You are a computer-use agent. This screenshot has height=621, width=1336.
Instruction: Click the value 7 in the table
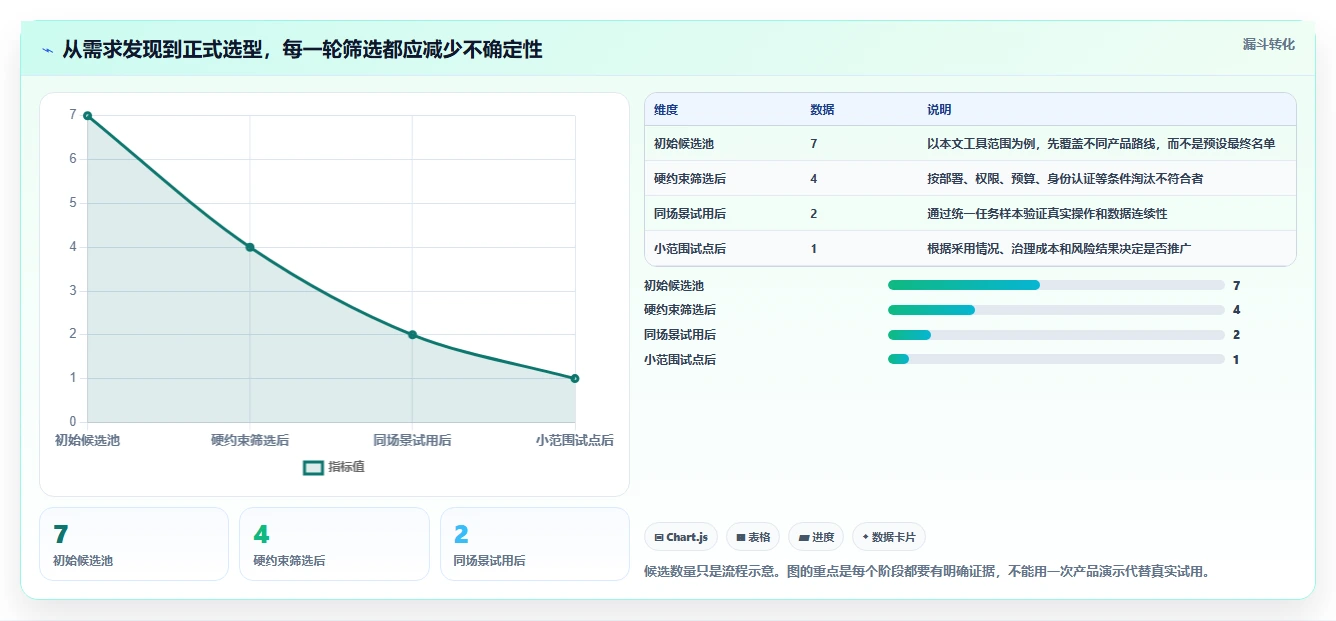(x=814, y=144)
